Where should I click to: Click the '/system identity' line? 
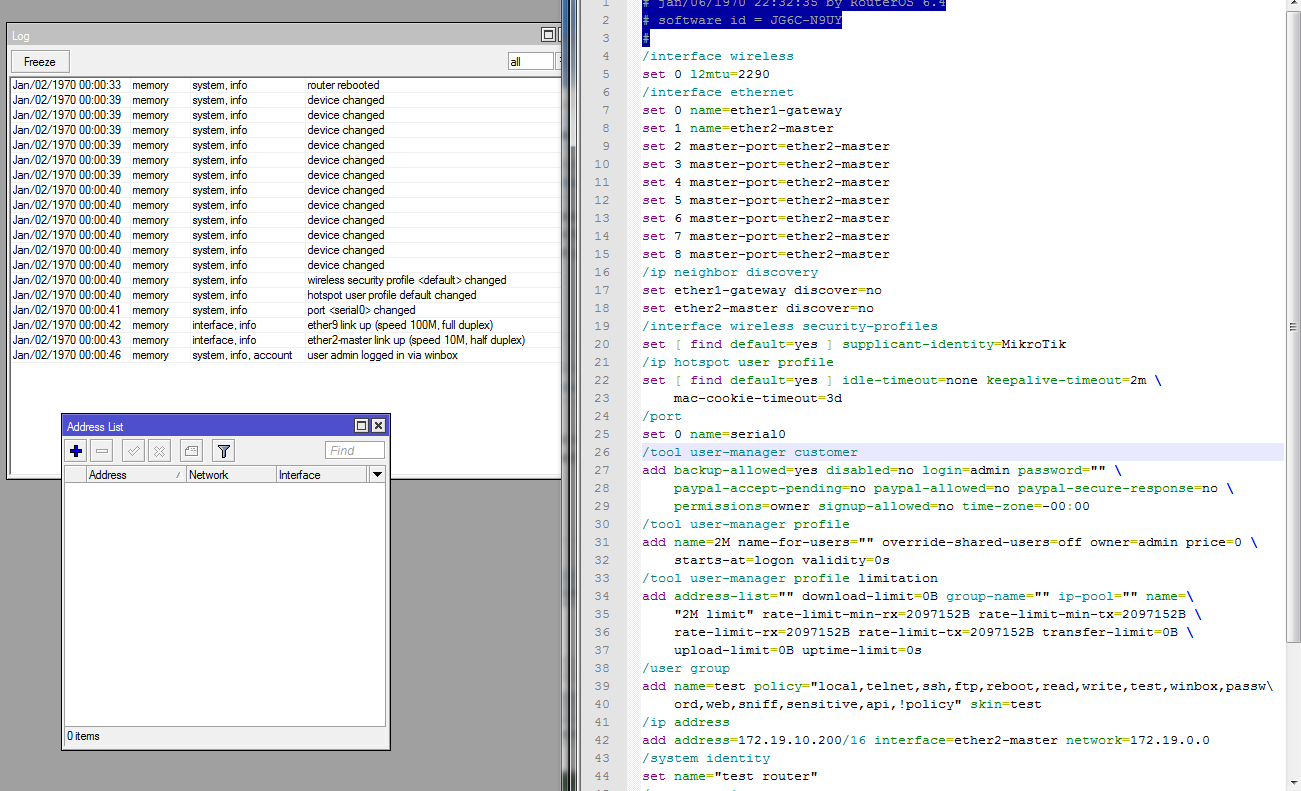pos(706,758)
